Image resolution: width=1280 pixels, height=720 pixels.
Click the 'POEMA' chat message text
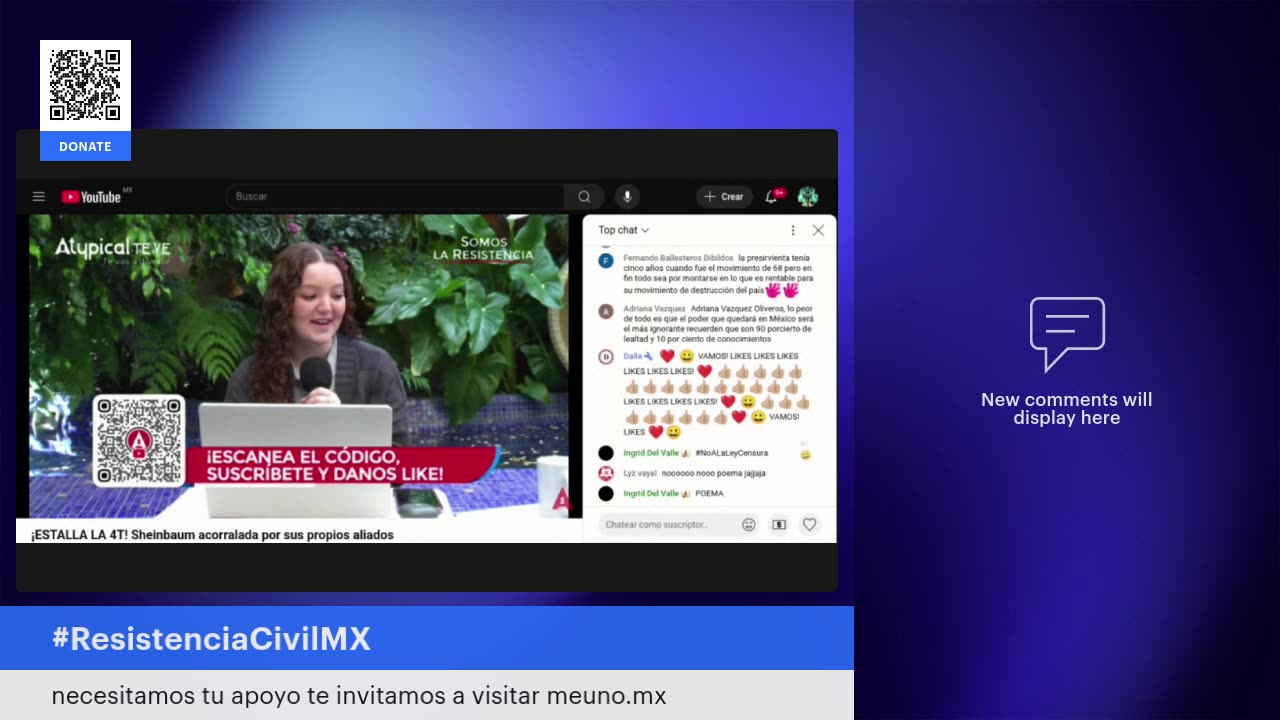[x=709, y=493]
